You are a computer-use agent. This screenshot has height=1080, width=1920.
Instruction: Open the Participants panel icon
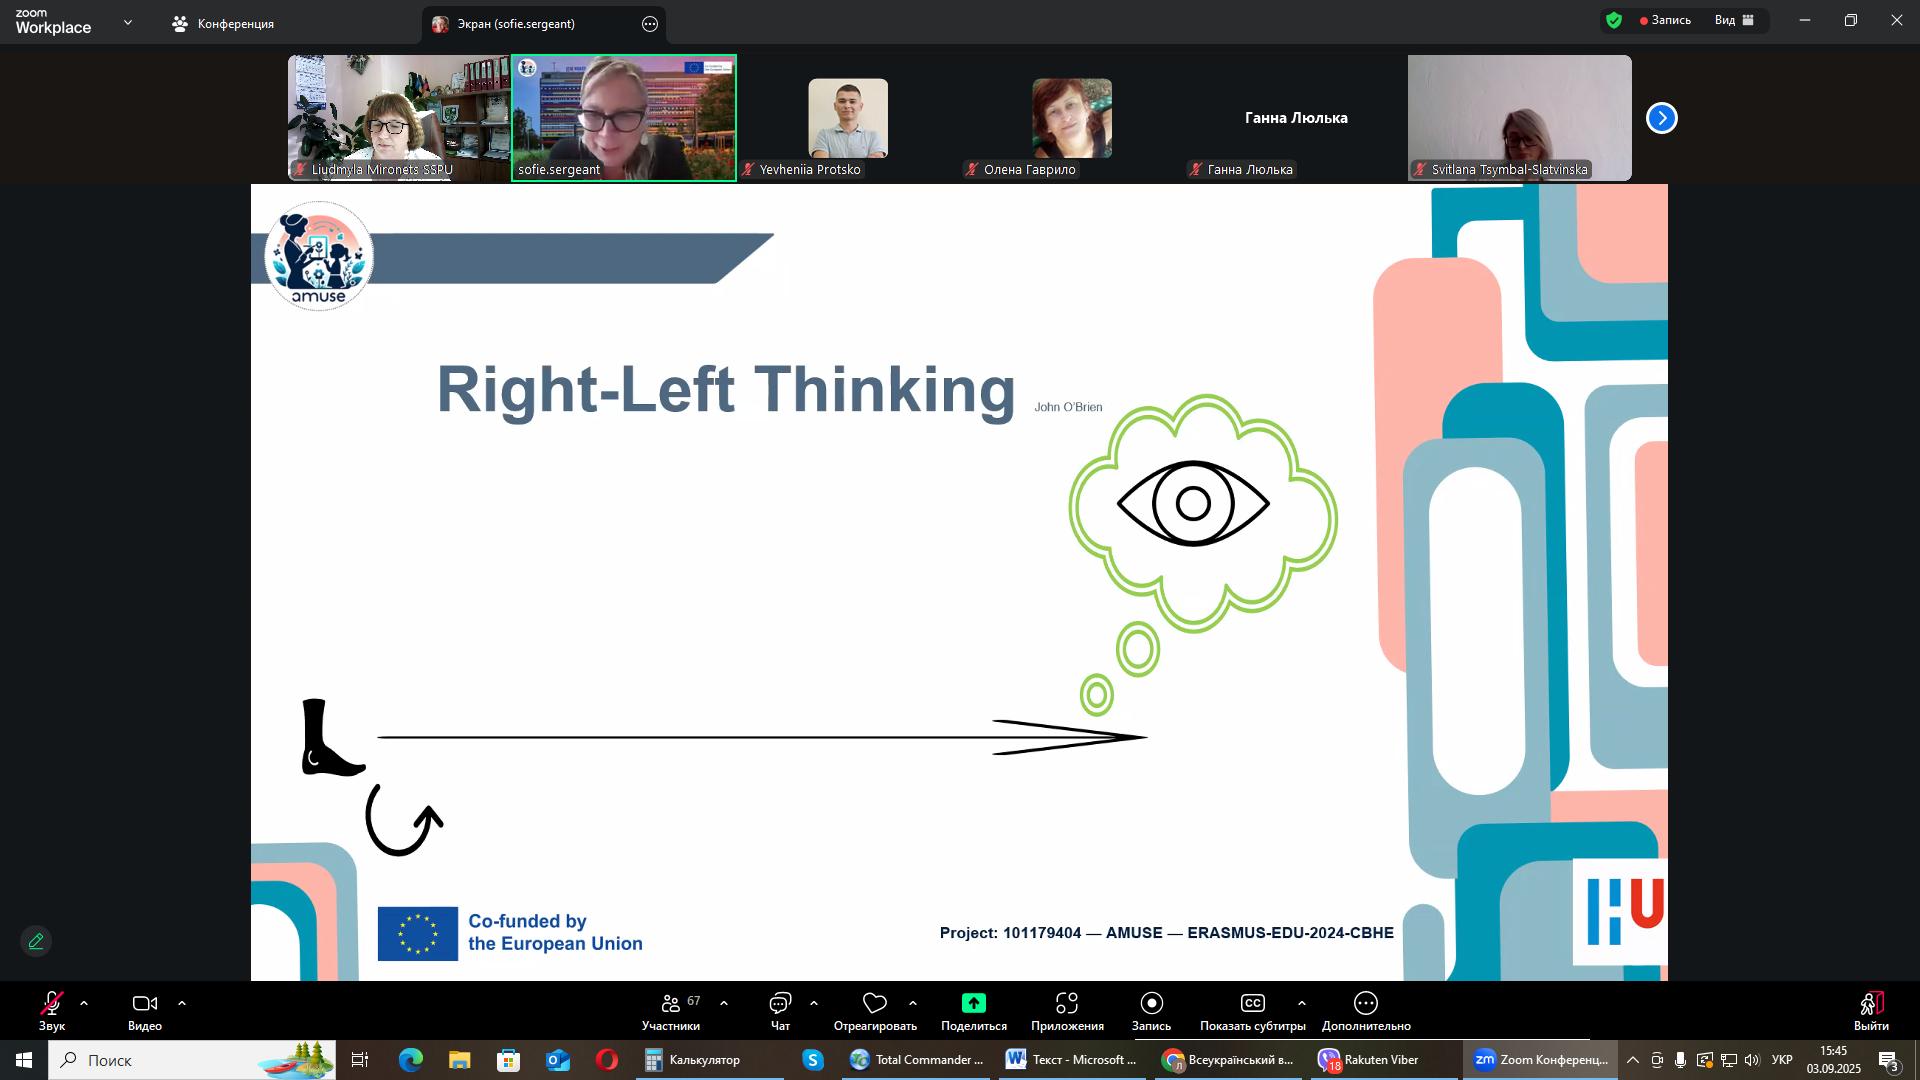point(671,1004)
